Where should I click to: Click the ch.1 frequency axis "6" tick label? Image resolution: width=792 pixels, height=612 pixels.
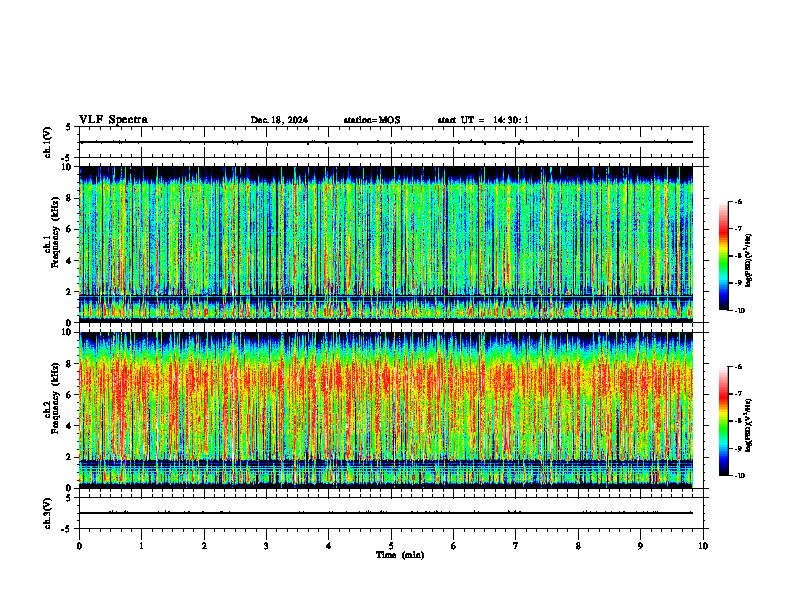70,230
